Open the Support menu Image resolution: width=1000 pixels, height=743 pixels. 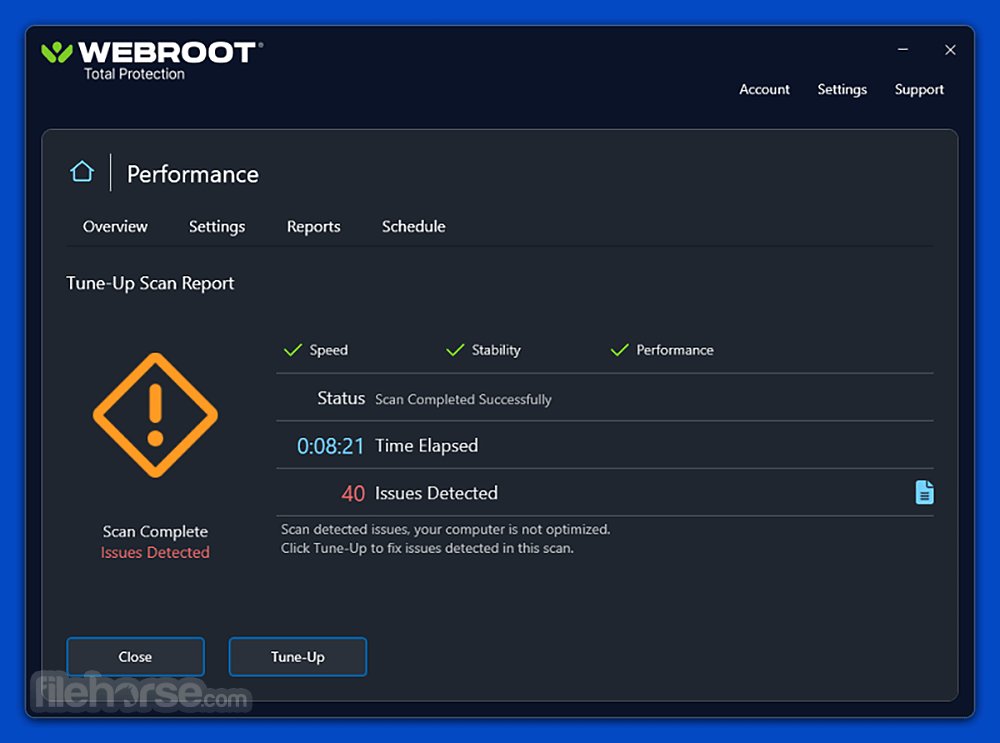[x=919, y=90]
